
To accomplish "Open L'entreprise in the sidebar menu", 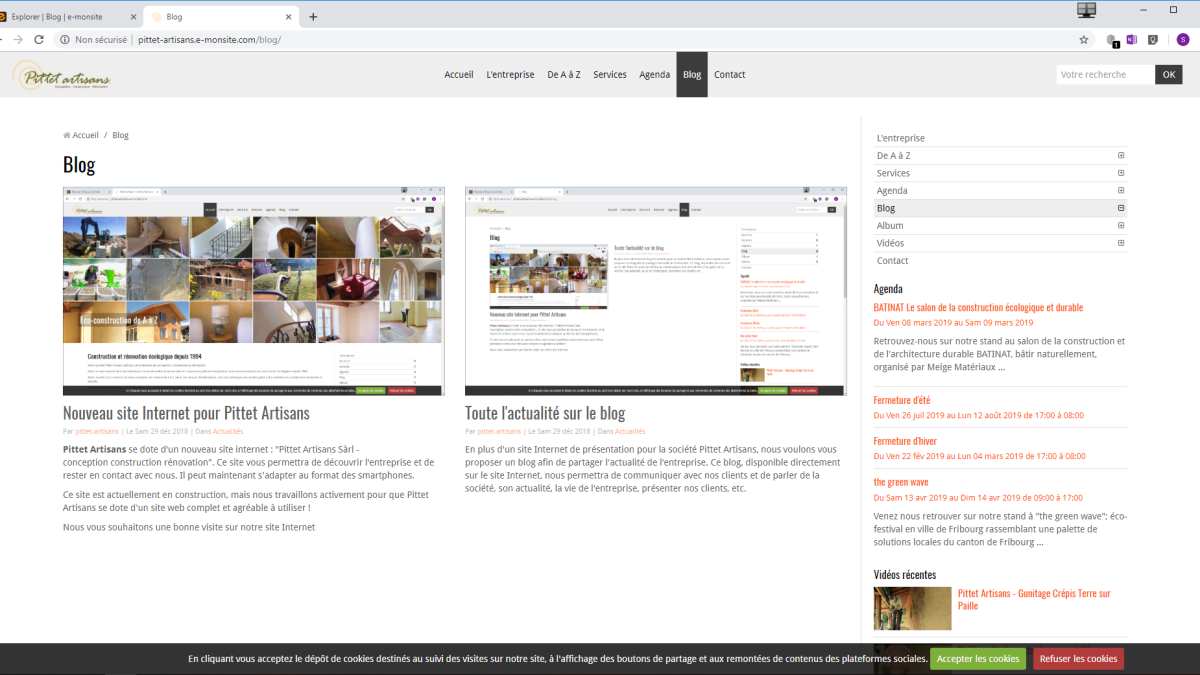I will 901,138.
